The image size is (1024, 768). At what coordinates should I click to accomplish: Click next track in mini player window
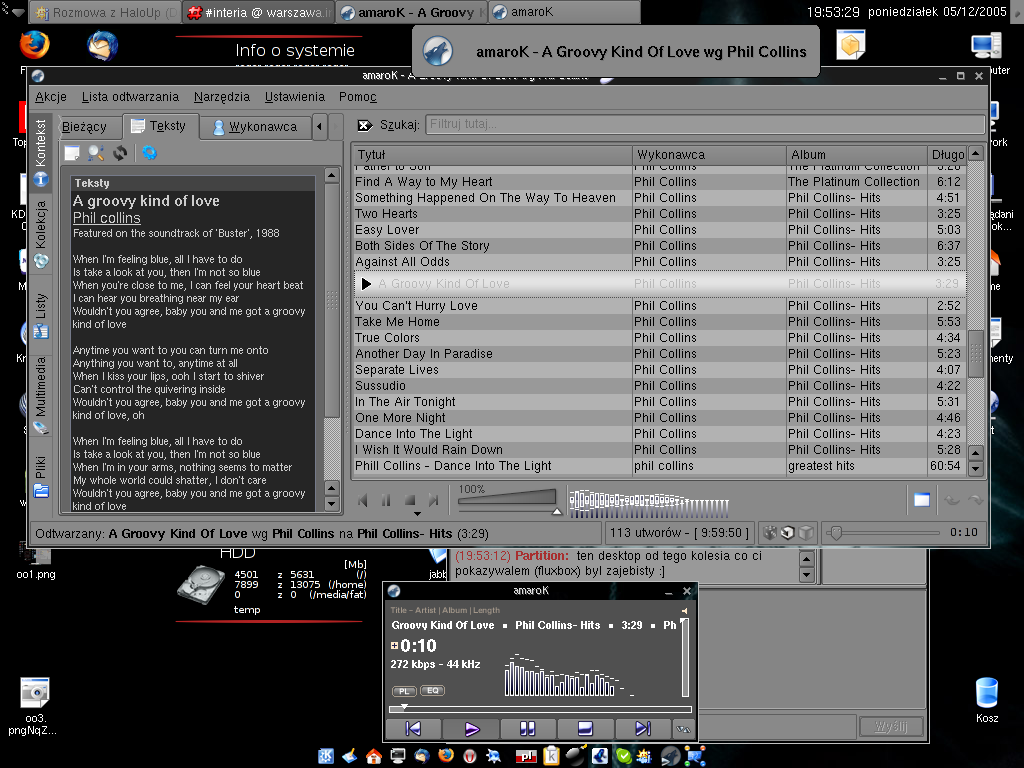coord(643,728)
